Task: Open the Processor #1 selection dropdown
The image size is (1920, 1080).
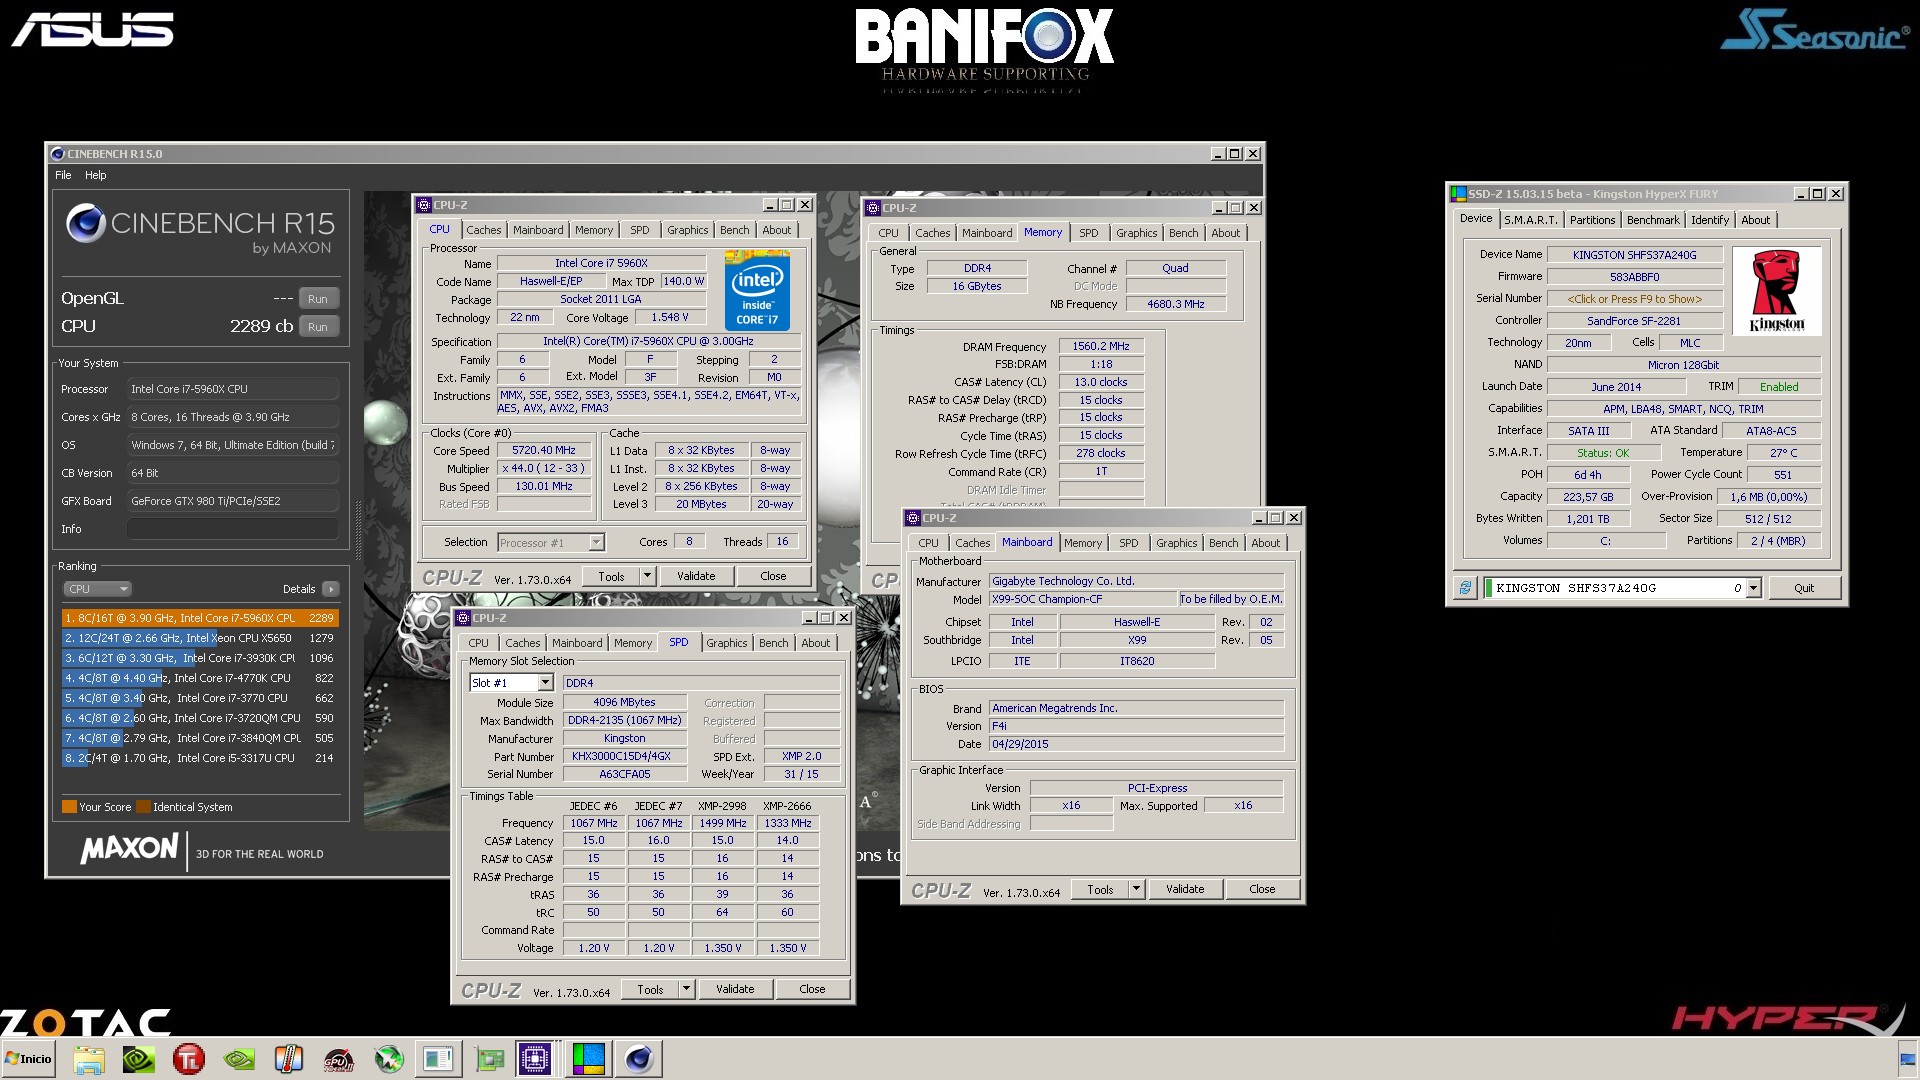Action: 596,542
